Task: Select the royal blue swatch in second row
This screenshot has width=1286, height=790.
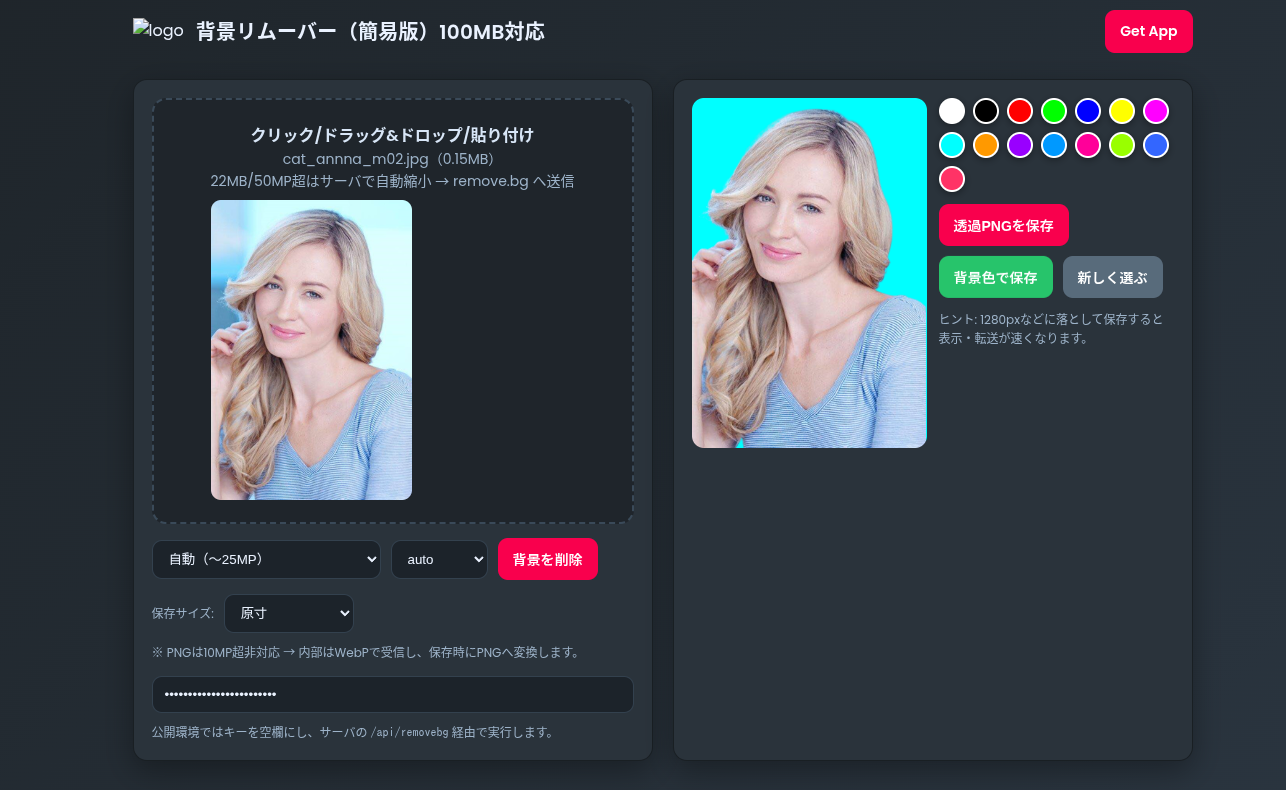Action: tap(1156, 145)
